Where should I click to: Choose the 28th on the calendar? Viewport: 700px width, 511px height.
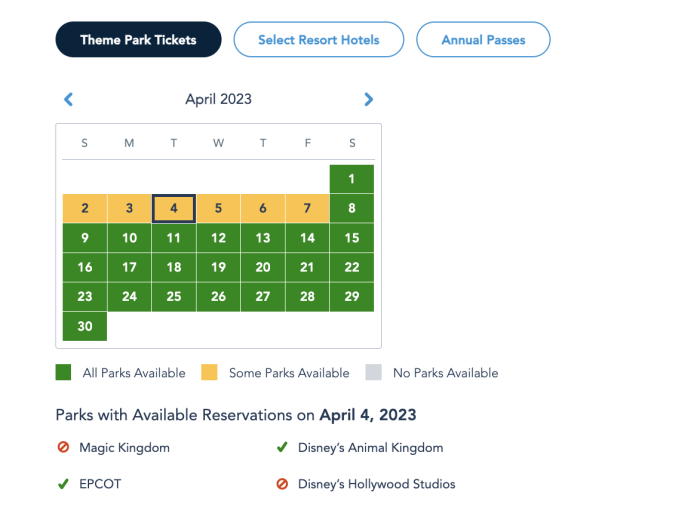[x=307, y=297]
